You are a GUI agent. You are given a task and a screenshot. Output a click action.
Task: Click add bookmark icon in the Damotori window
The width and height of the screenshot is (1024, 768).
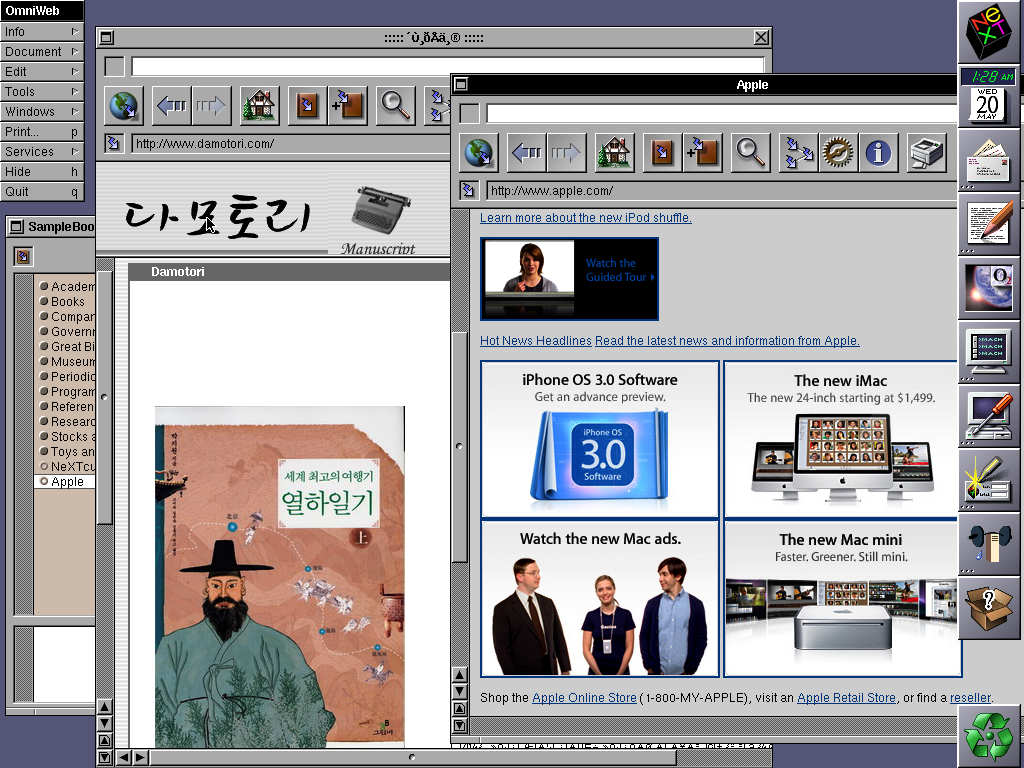(347, 106)
